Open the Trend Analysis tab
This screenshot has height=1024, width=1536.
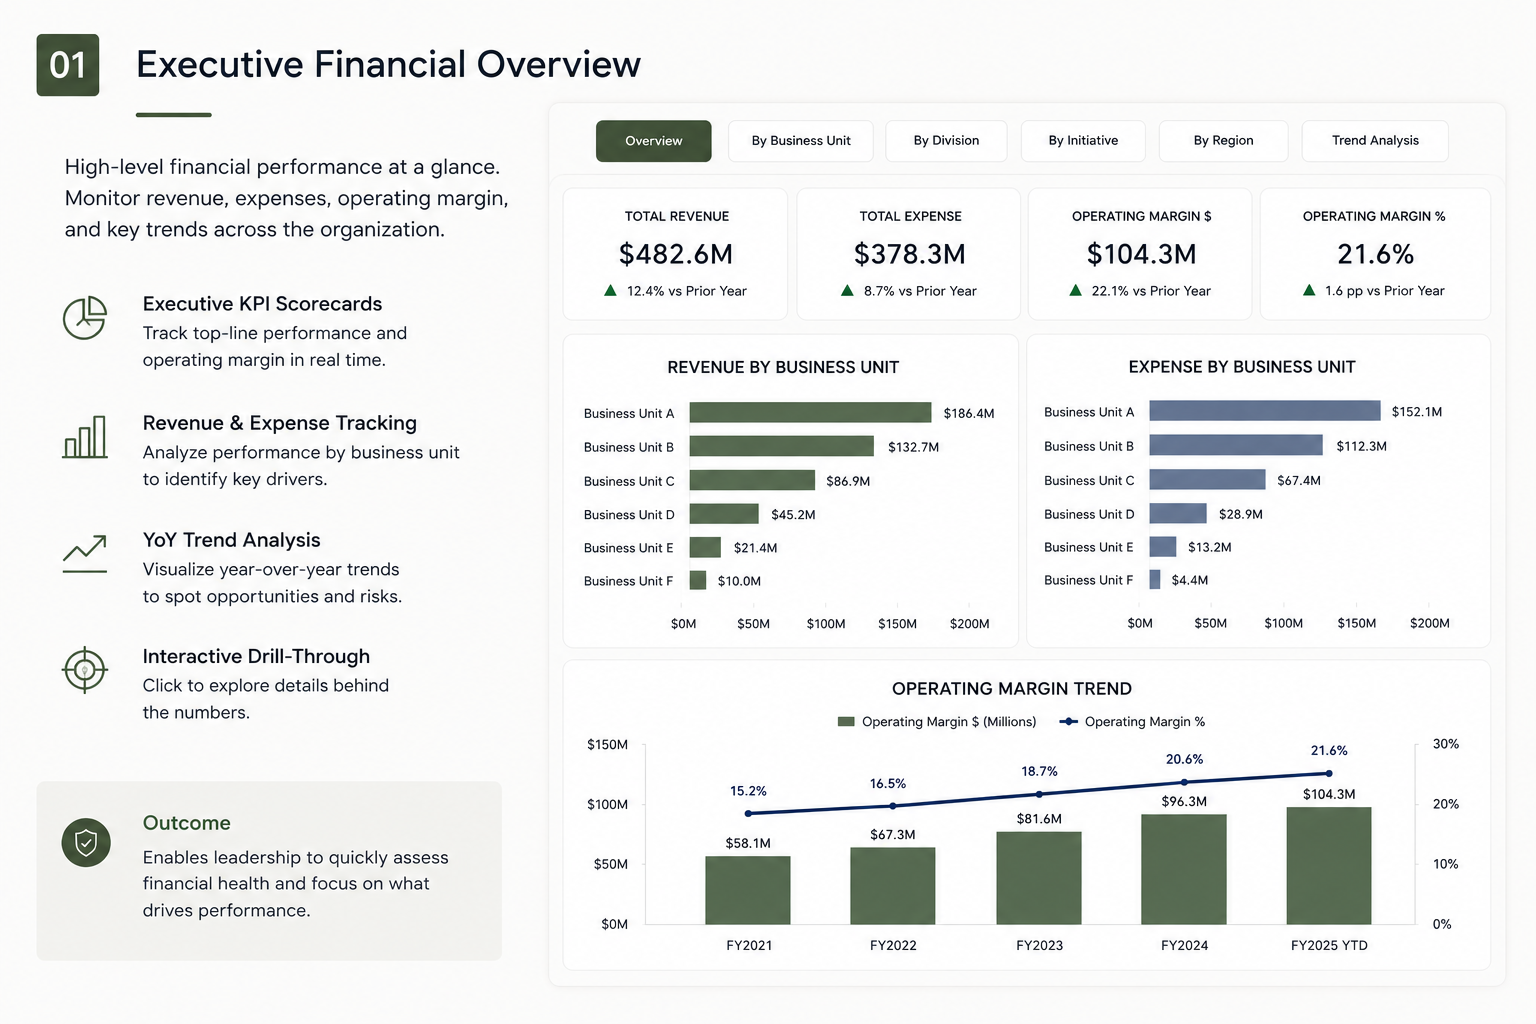(x=1375, y=141)
